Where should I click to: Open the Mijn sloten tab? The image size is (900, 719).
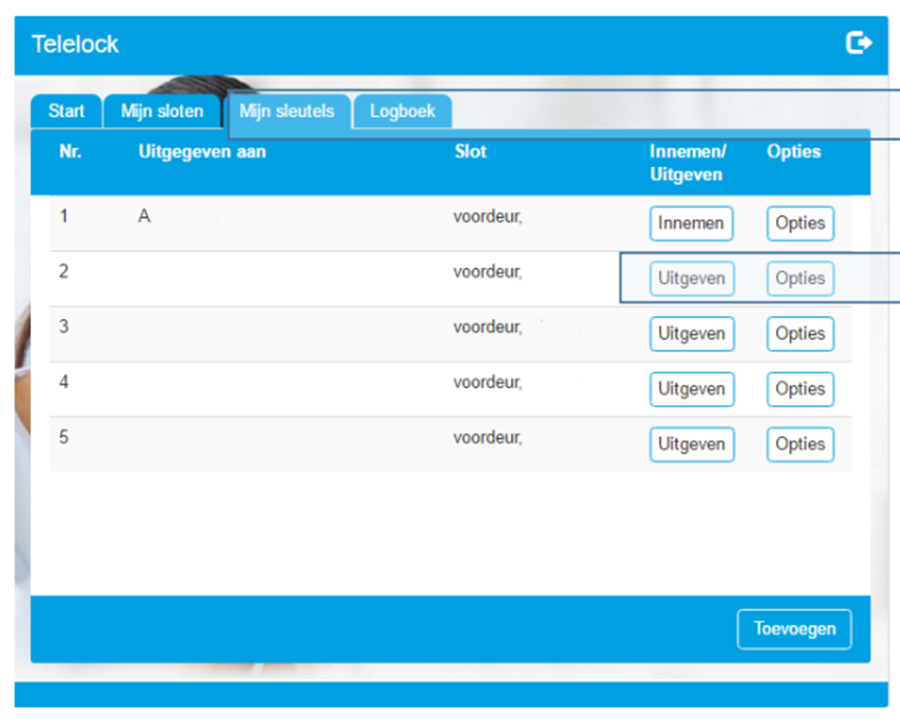pyautogui.click(x=162, y=111)
